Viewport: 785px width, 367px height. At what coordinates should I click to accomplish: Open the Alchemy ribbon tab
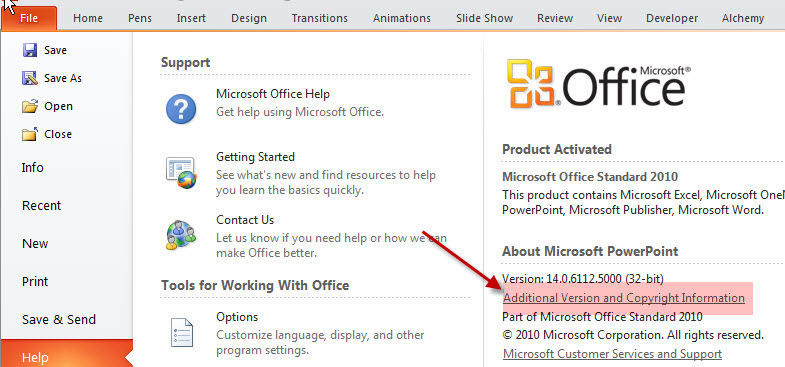[743, 19]
